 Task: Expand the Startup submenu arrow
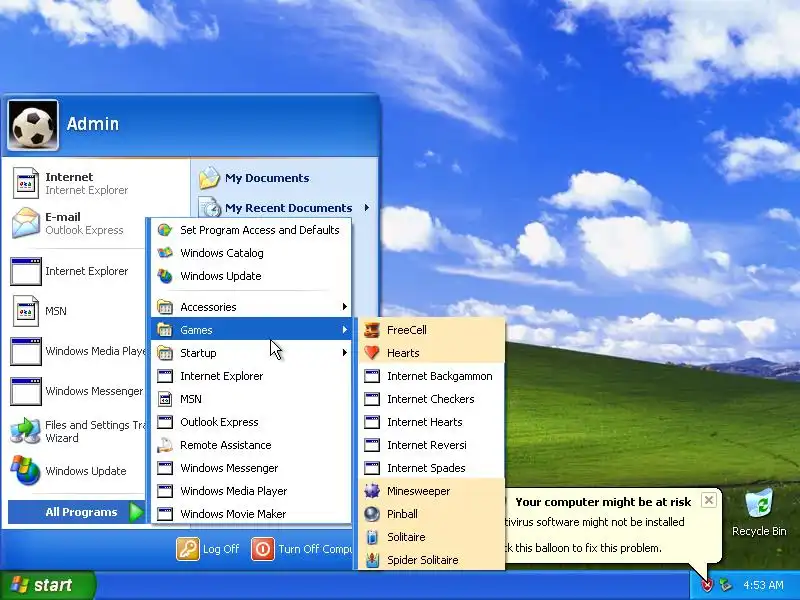pyautogui.click(x=345, y=353)
